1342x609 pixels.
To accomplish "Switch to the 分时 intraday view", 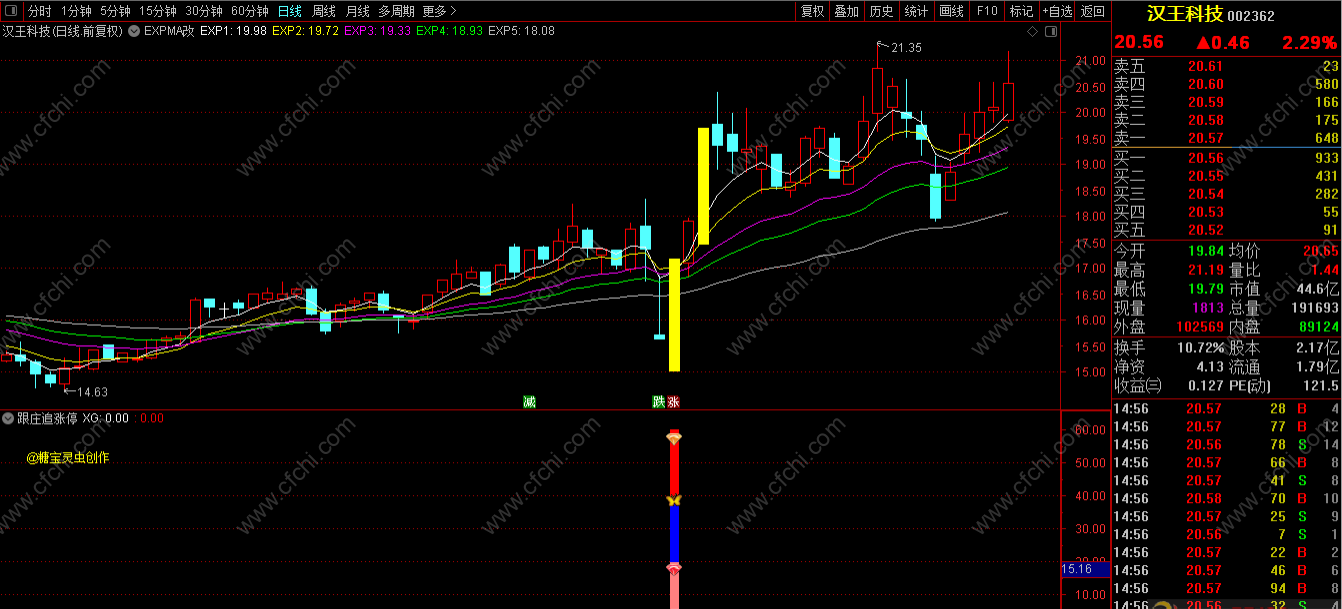I will point(39,11).
